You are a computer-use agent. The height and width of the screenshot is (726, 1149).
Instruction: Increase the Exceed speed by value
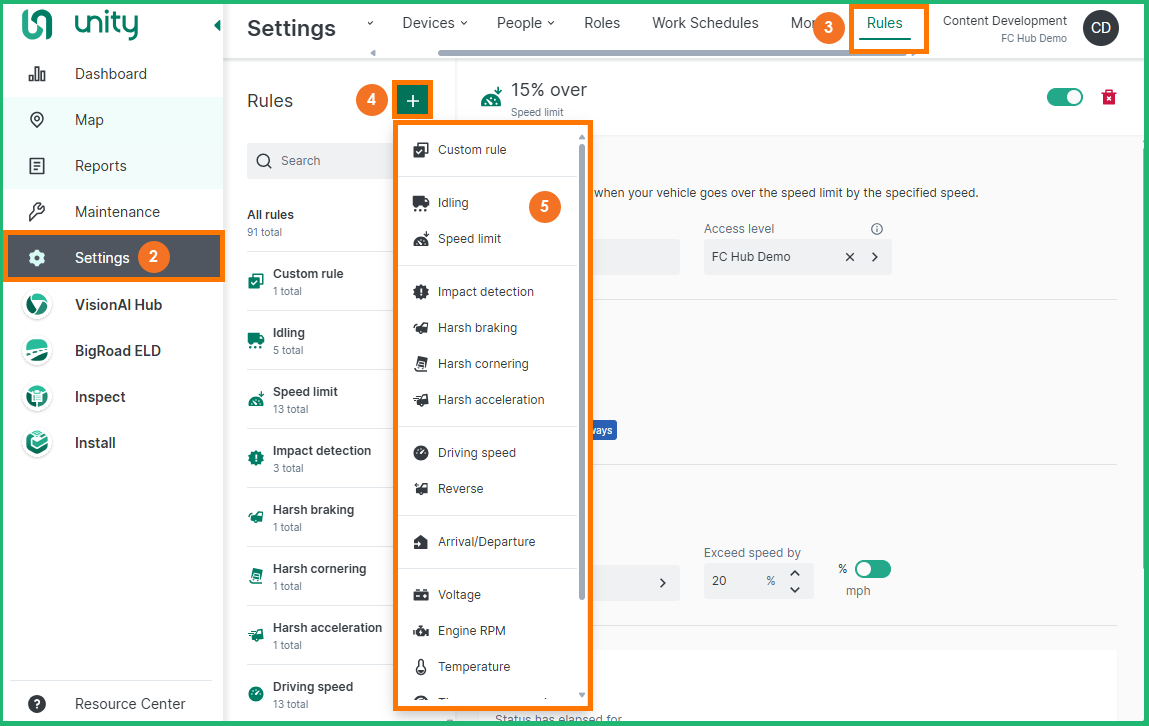(795, 573)
